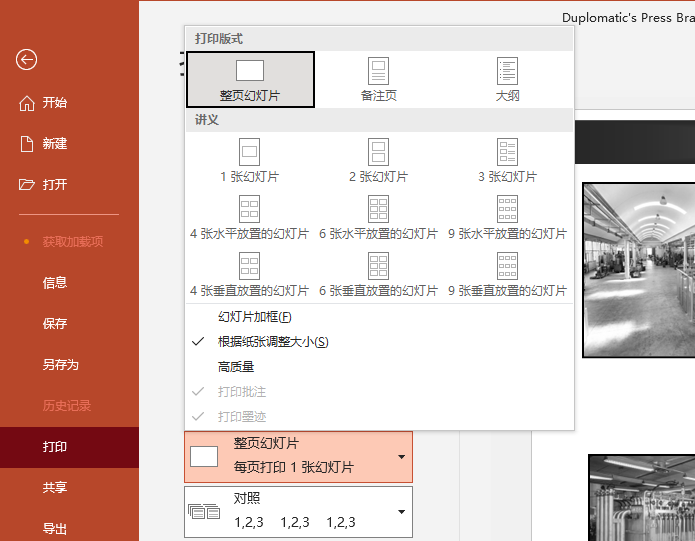Collapse the 整页幻灯片 print layout dropdown
695x541 pixels.
click(x=298, y=457)
